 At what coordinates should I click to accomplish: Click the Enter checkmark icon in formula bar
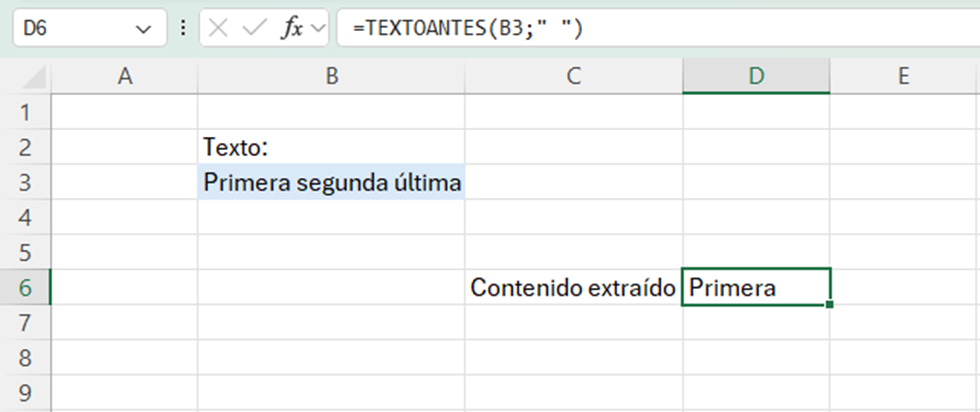254,29
